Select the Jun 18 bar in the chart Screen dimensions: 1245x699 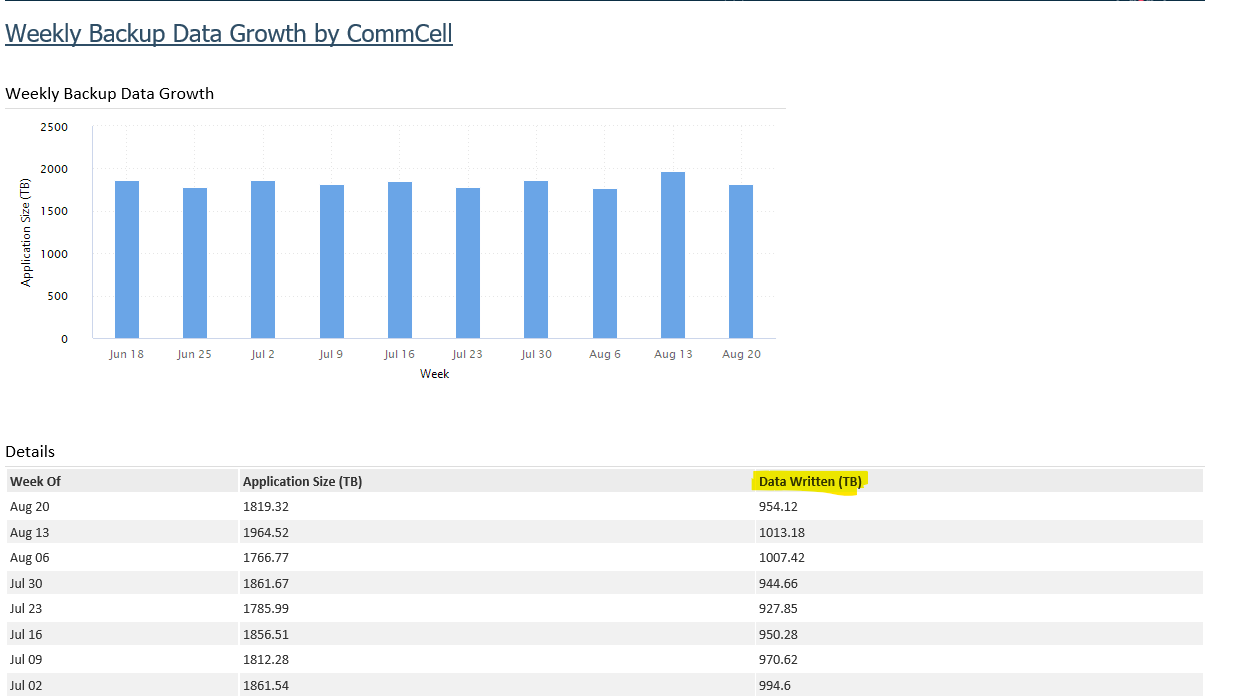tap(127, 260)
